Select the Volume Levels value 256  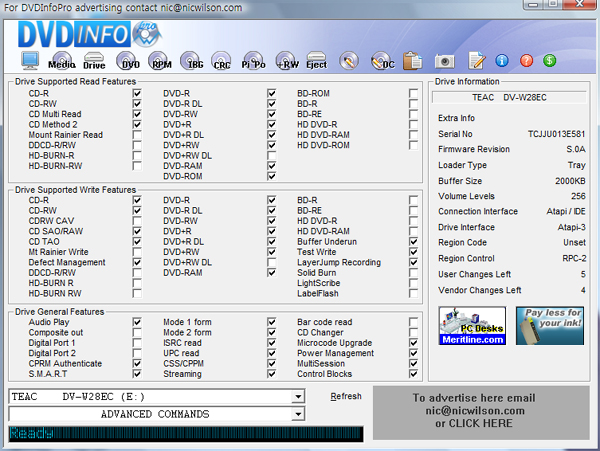(x=578, y=196)
